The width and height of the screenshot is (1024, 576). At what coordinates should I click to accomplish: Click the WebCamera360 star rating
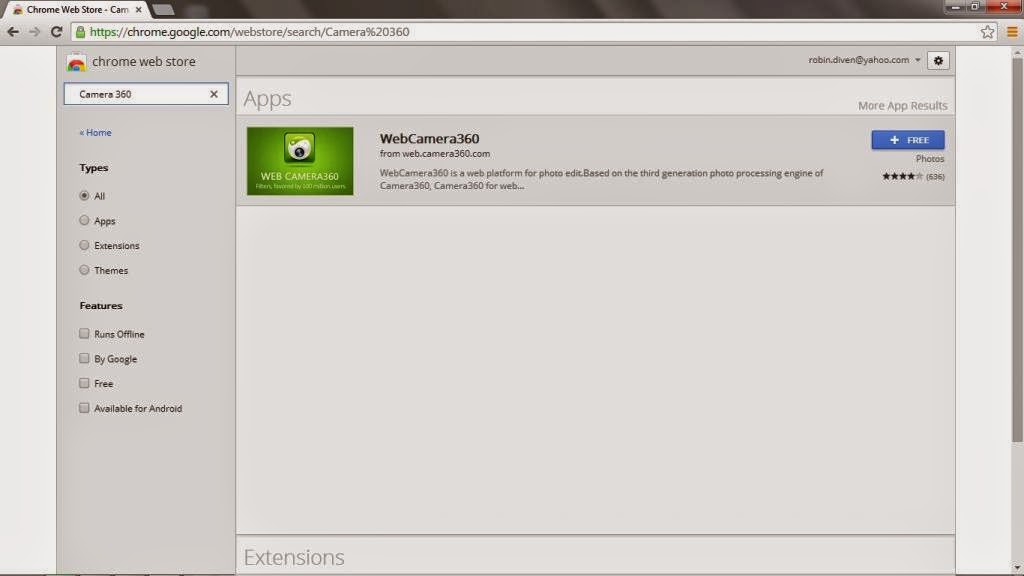[x=902, y=176]
